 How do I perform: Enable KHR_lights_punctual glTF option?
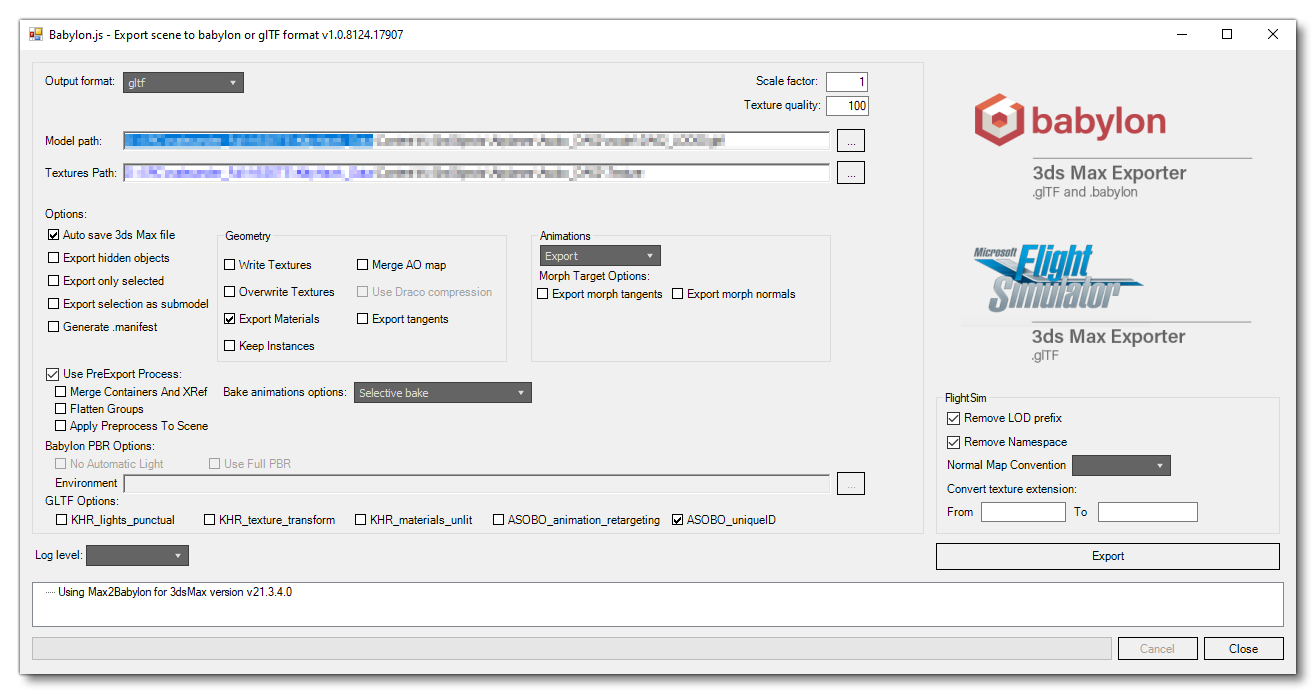click(x=62, y=520)
